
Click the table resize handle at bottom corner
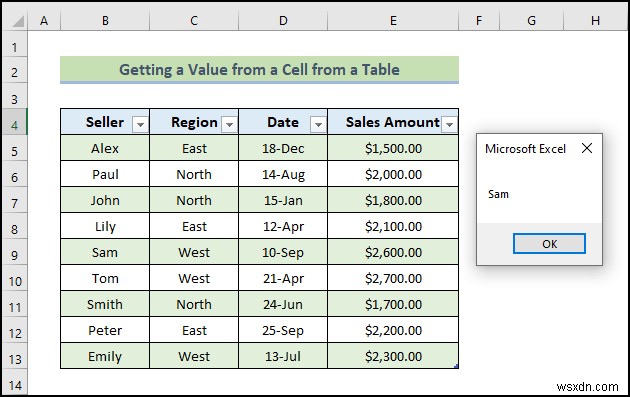[456, 366]
